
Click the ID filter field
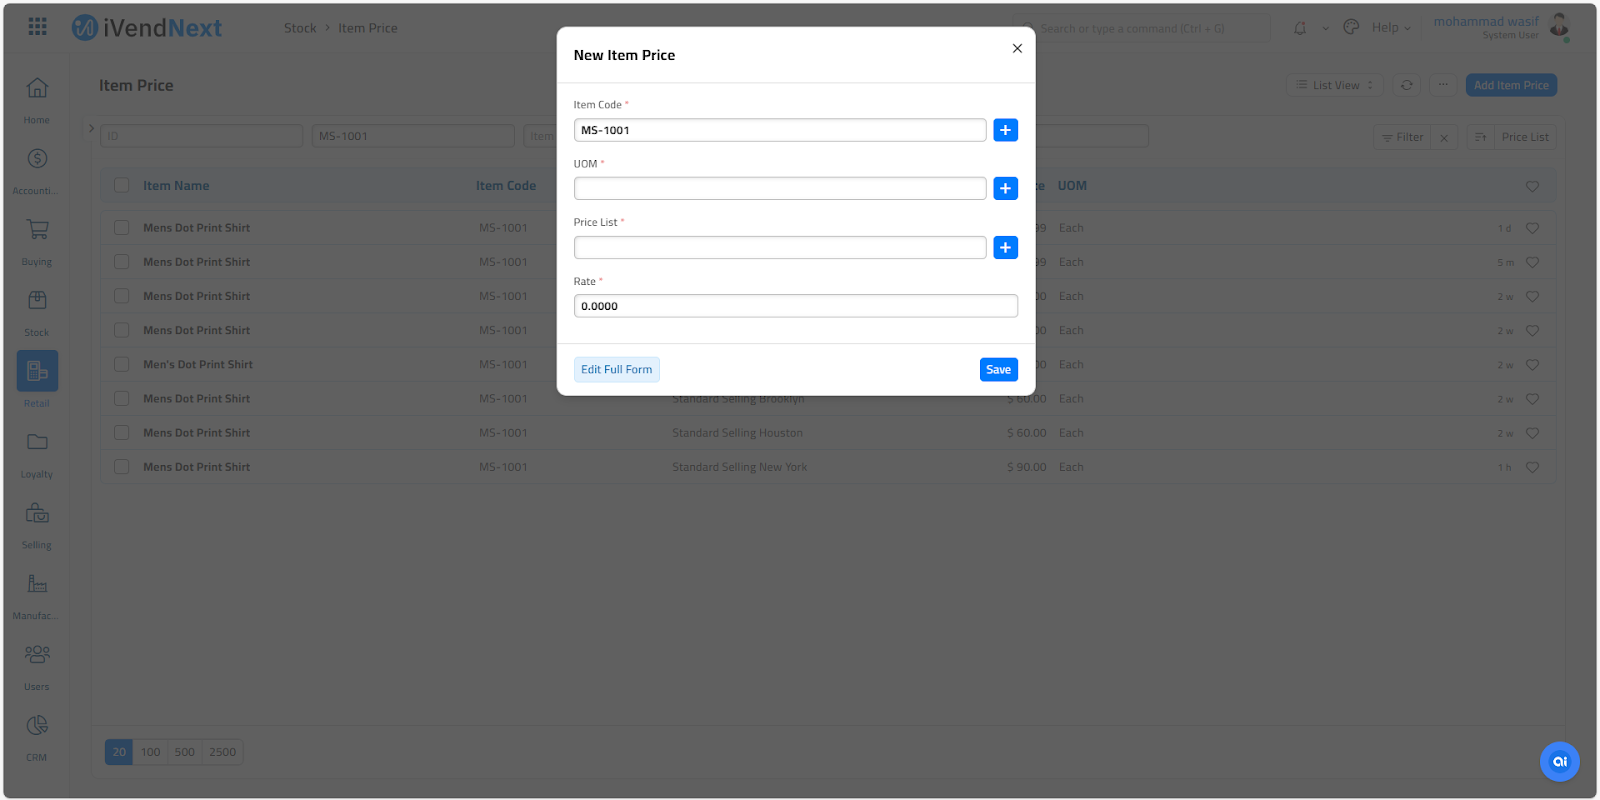click(x=202, y=136)
